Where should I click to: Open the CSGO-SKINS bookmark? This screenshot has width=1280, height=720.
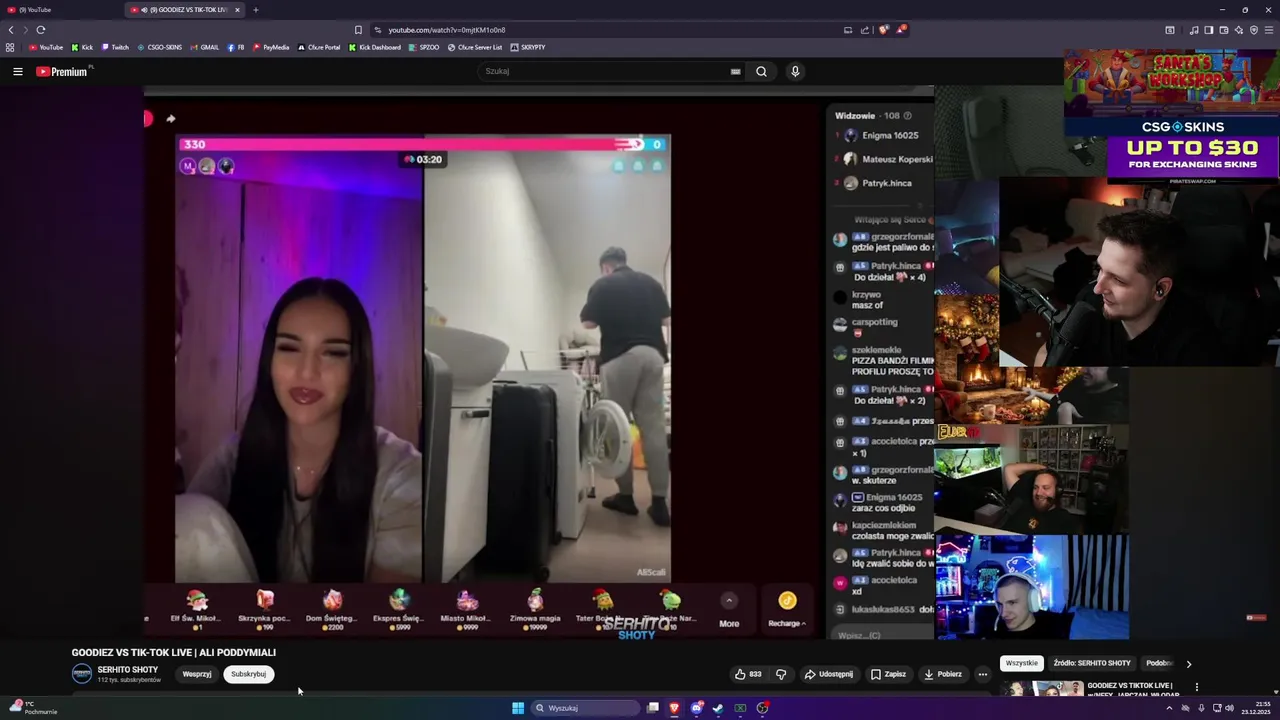click(160, 47)
